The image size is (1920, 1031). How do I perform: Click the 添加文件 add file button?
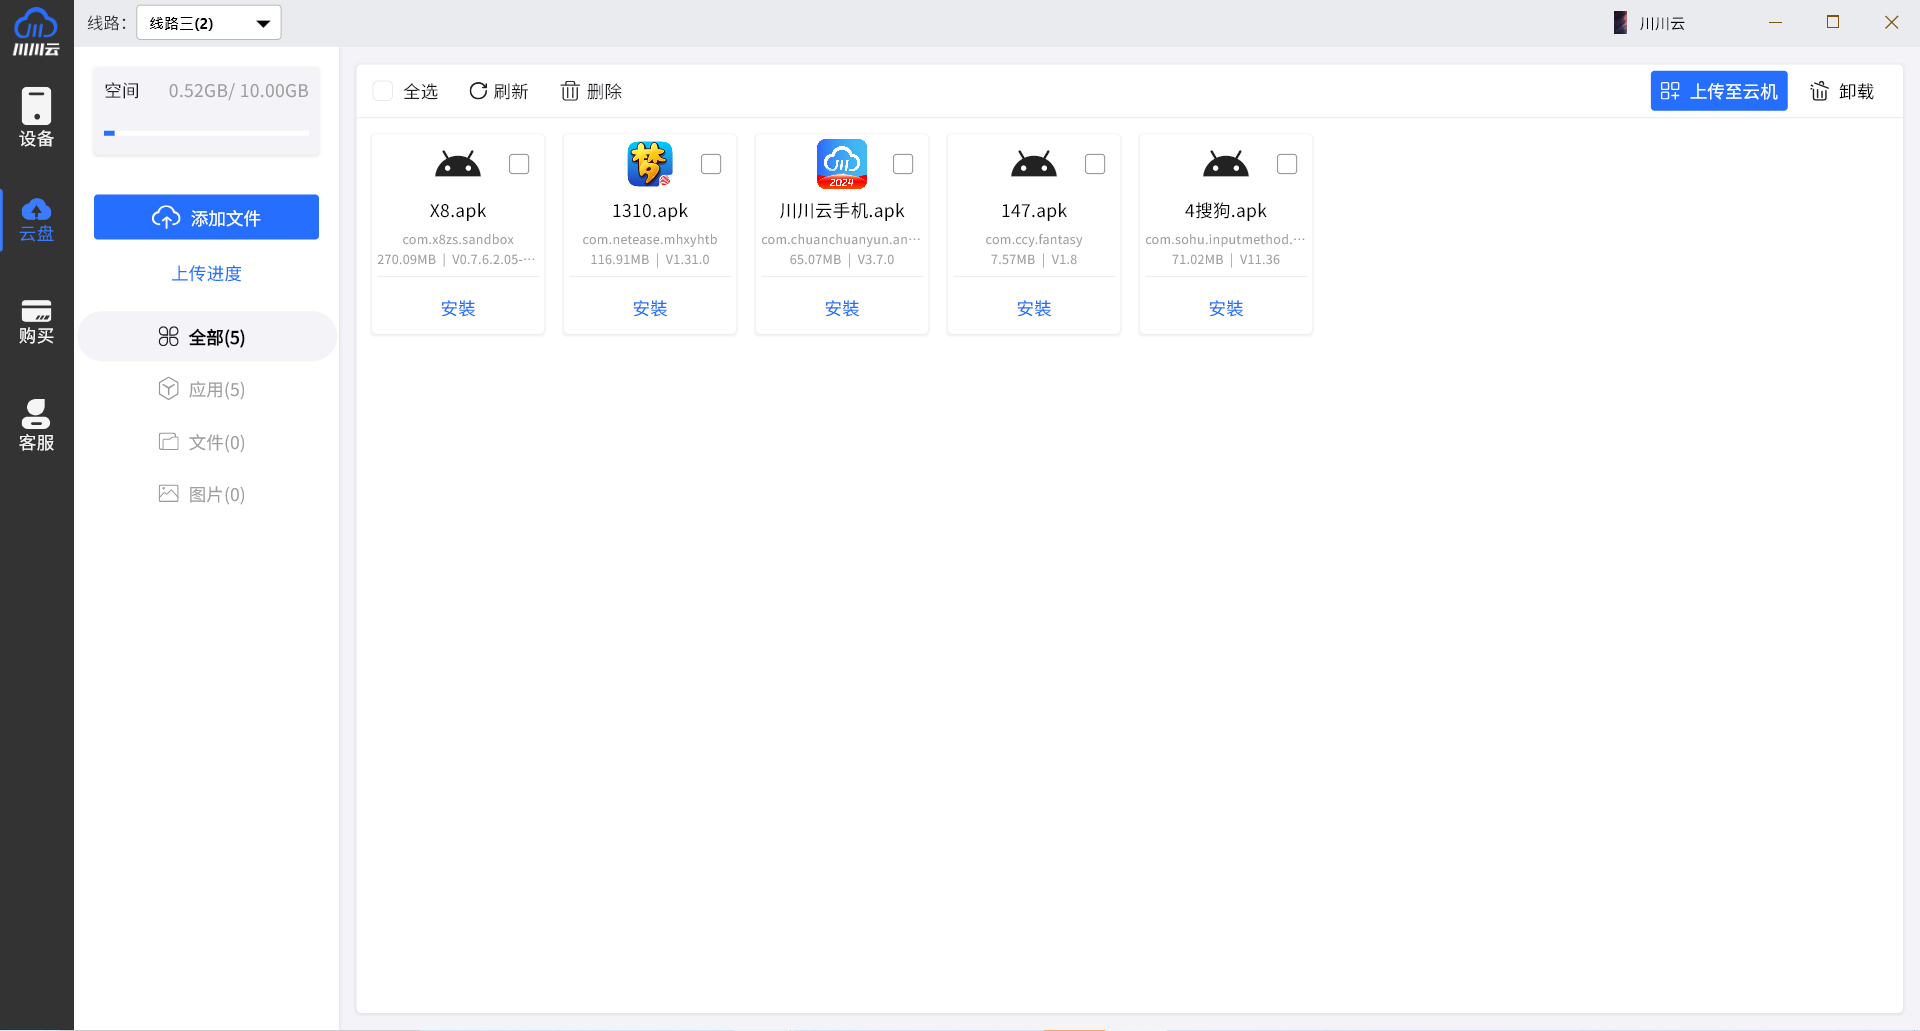coord(206,217)
